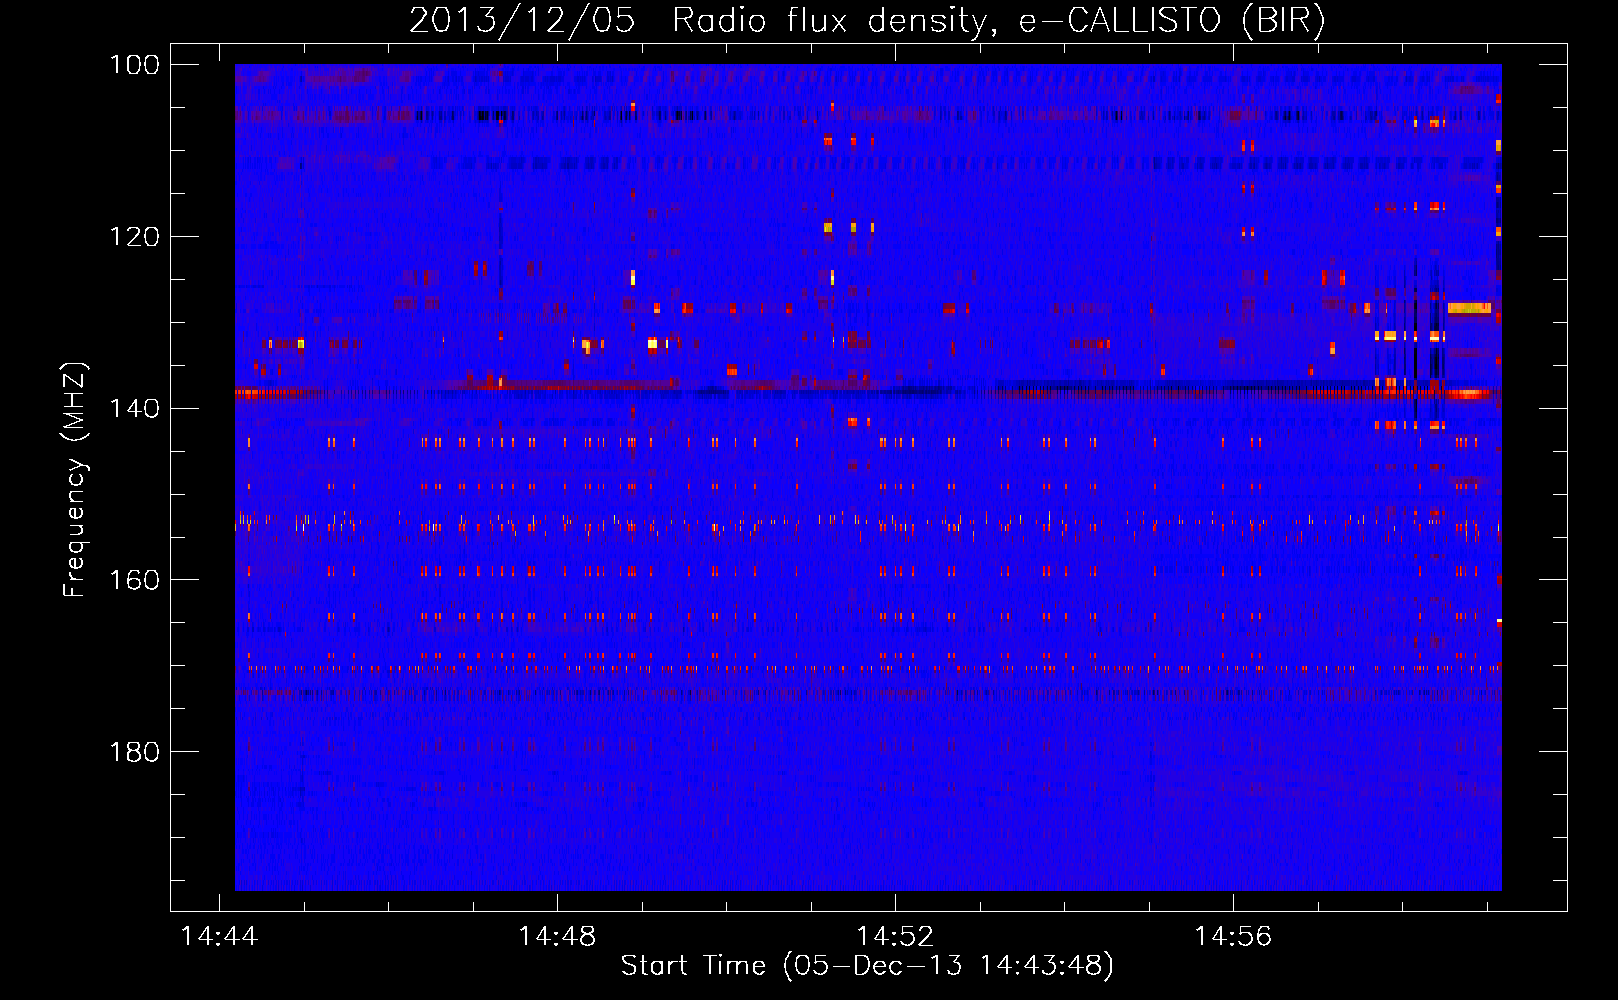Click the 'Start Time (05-Dec-13 14:43:48)' label
This screenshot has width=1618, height=1000.
click(867, 966)
